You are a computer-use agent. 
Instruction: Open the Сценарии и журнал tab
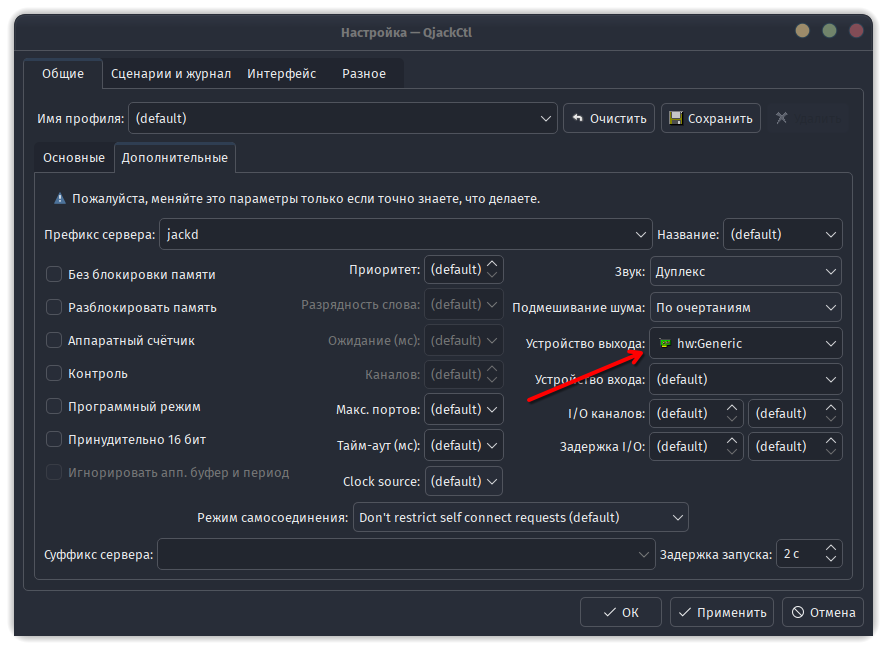(x=171, y=74)
